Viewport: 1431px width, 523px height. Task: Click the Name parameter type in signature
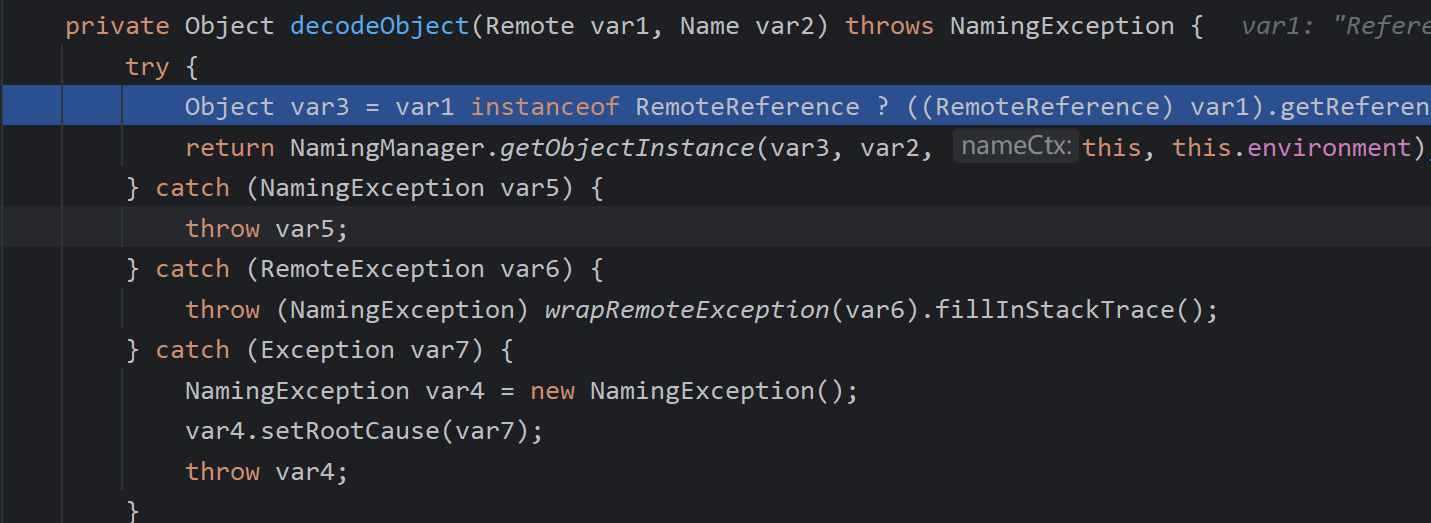pos(709,26)
